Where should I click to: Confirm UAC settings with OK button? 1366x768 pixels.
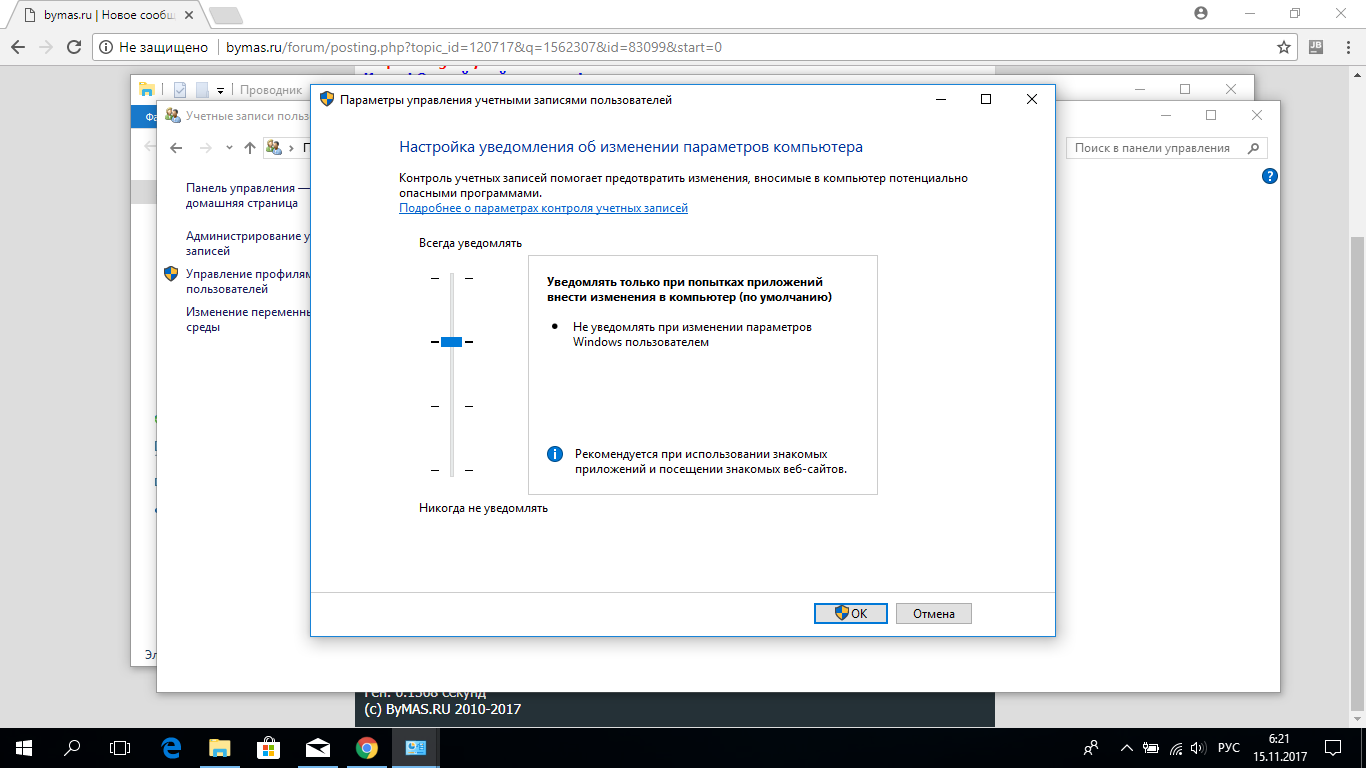tap(850, 613)
